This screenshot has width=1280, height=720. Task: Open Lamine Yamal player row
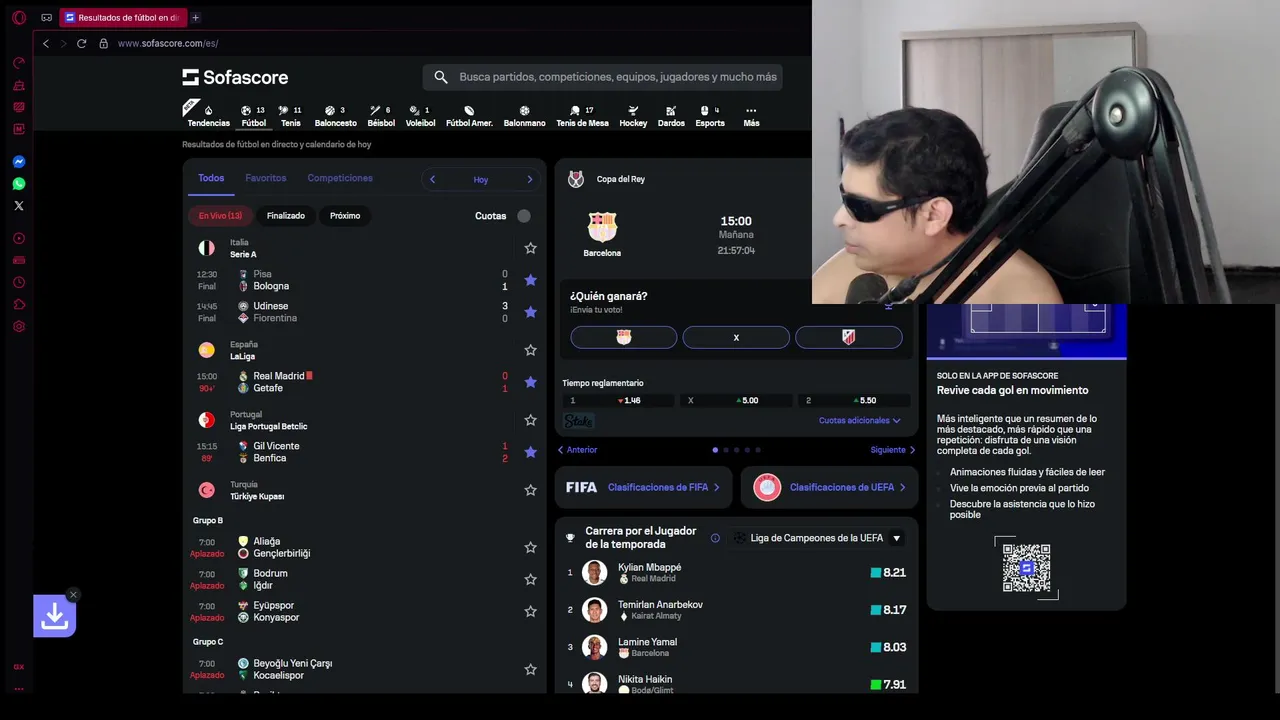pyautogui.click(x=736, y=647)
